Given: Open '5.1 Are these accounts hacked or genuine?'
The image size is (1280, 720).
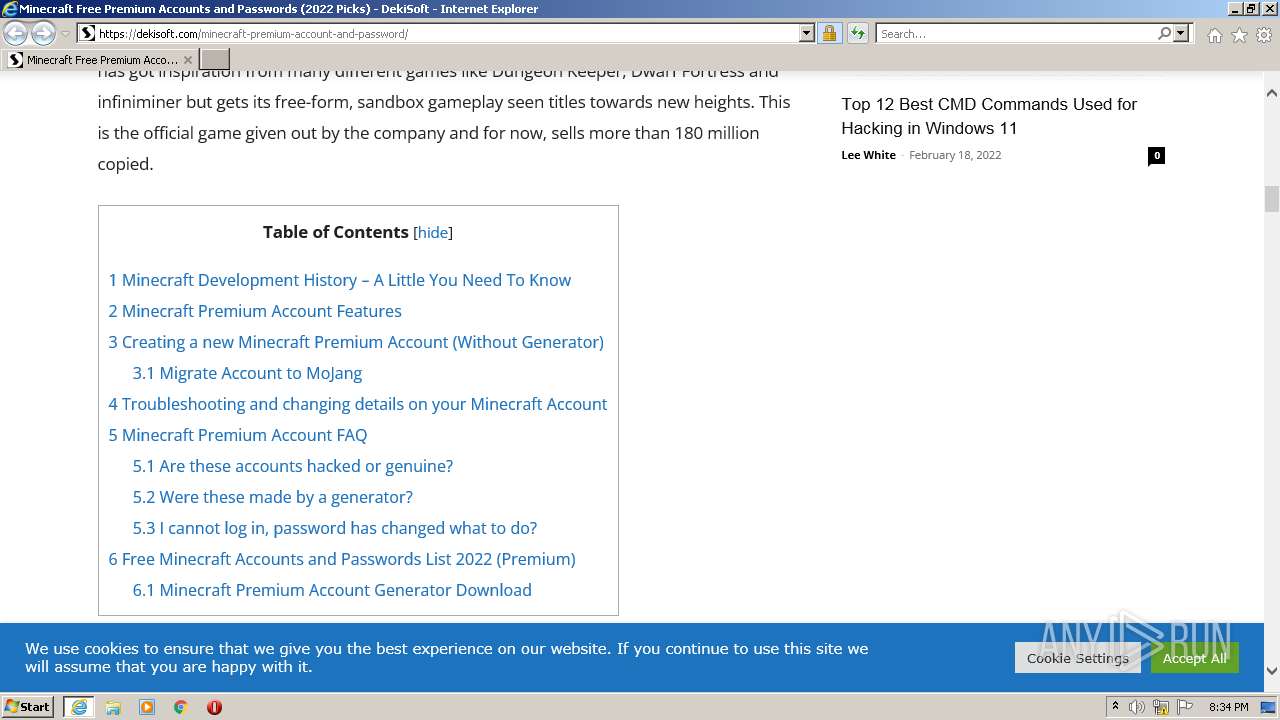Looking at the screenshot, I should pos(293,466).
